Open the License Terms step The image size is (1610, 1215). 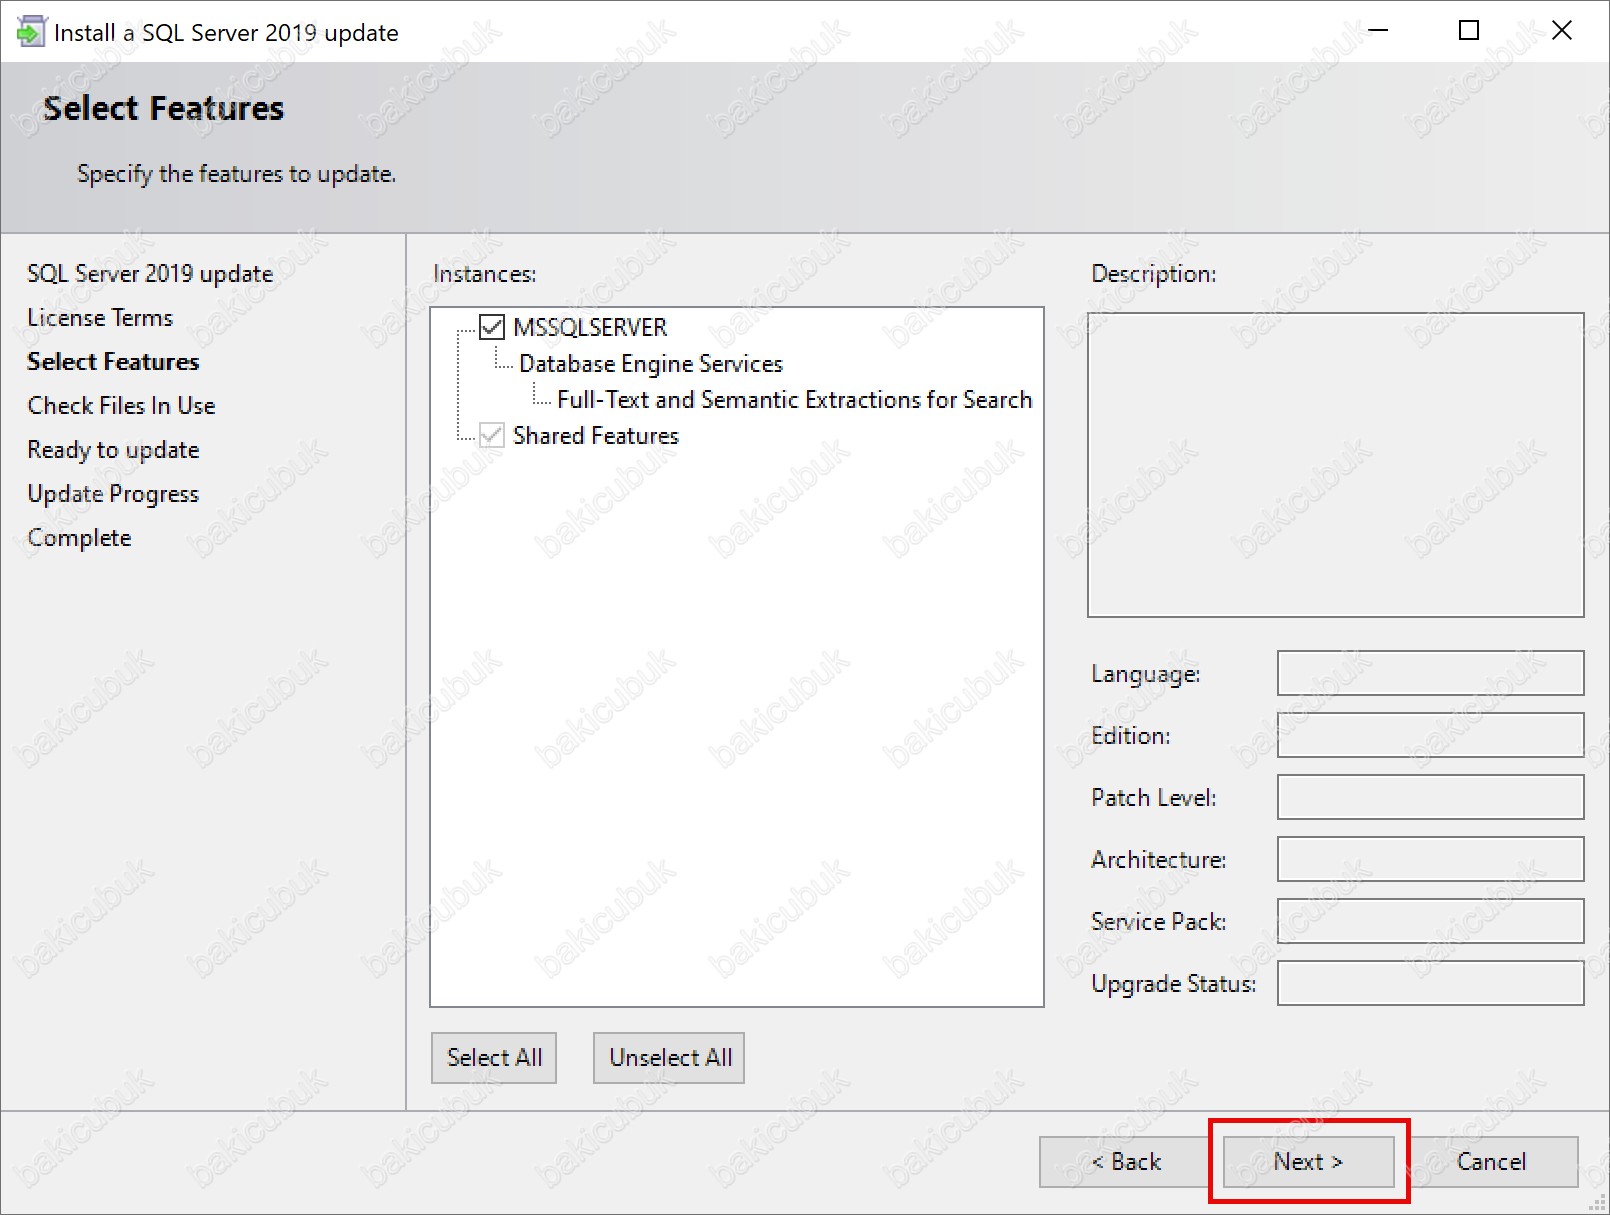pos(100,318)
